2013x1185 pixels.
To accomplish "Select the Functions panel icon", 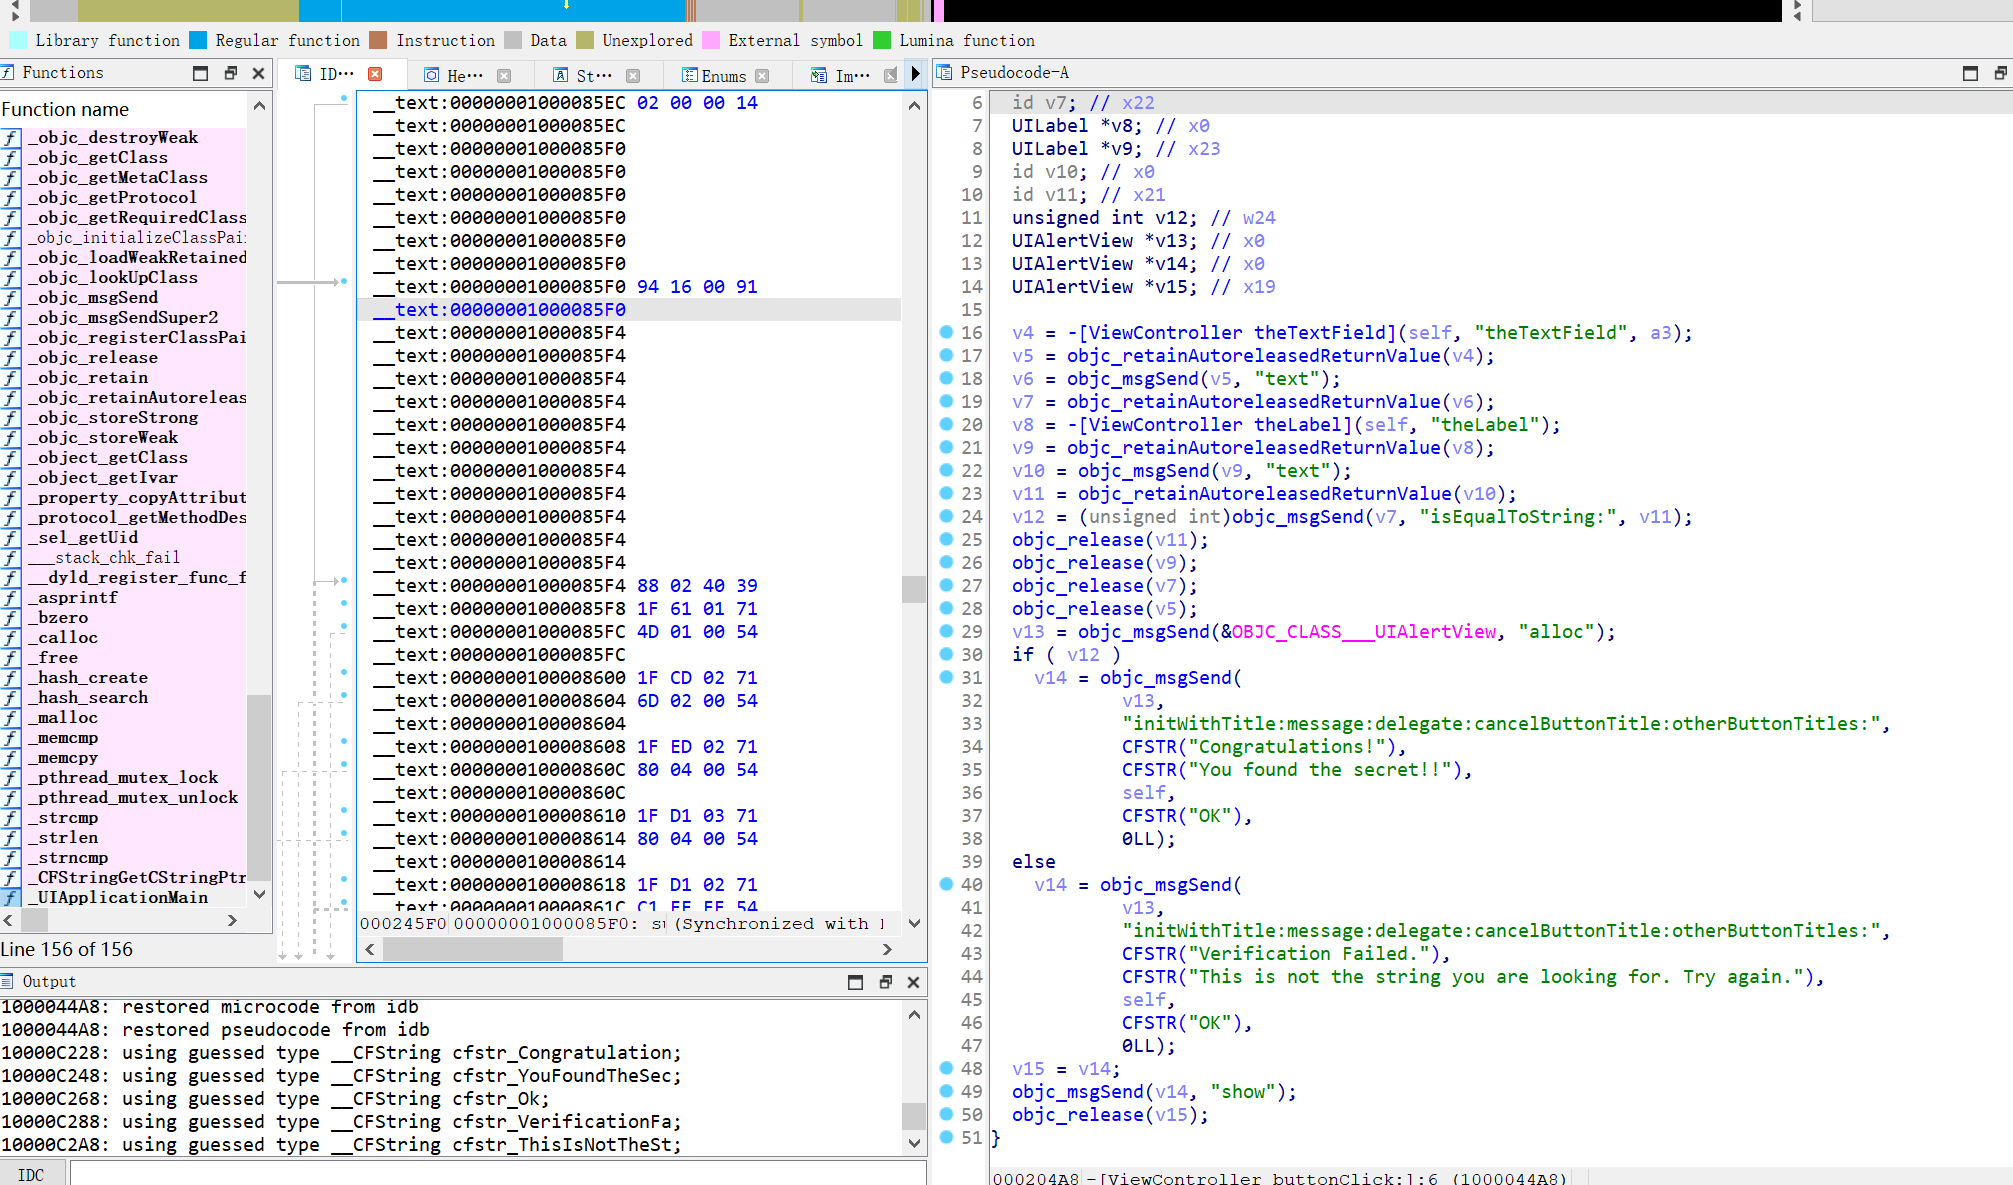I will click(x=8, y=72).
